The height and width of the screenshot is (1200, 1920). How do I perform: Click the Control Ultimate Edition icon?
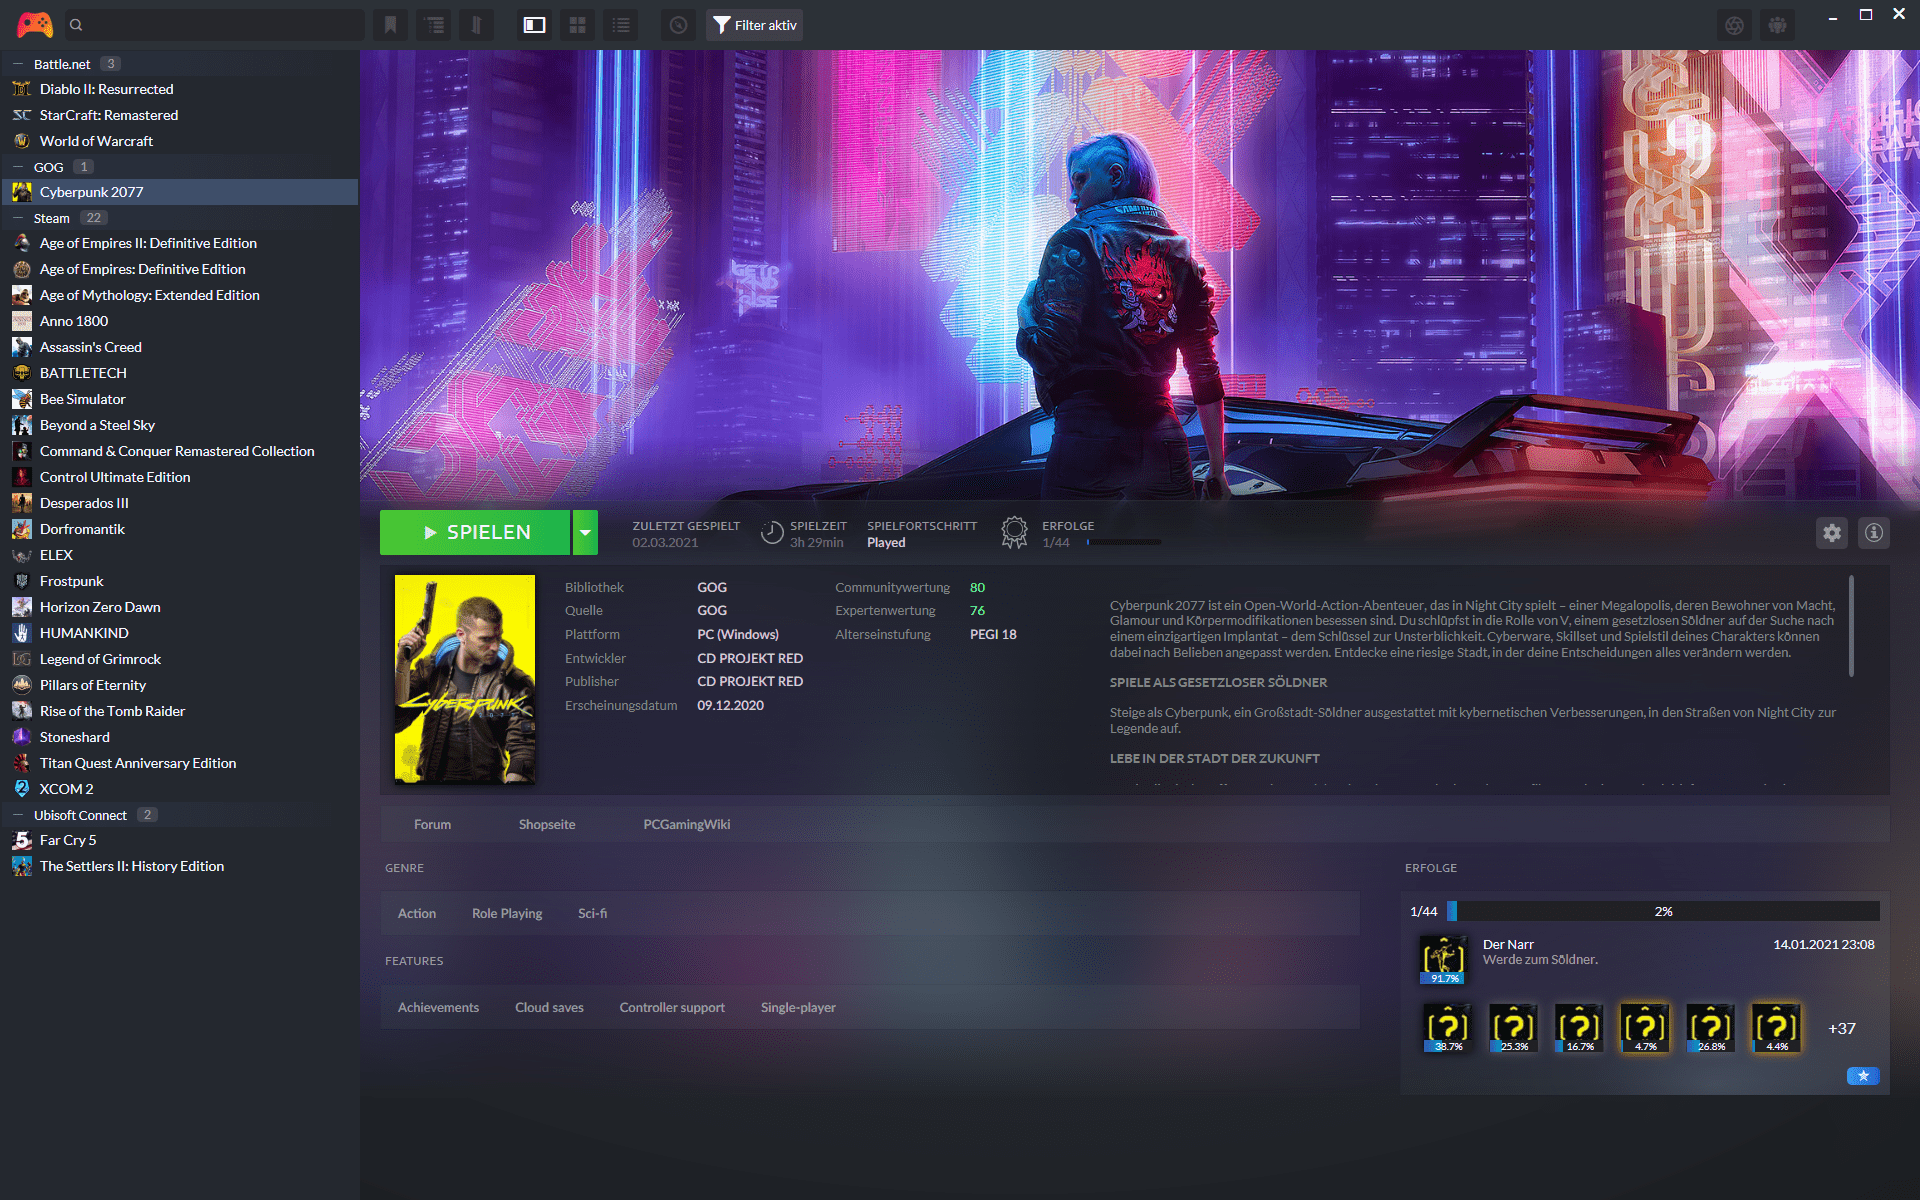tap(22, 477)
